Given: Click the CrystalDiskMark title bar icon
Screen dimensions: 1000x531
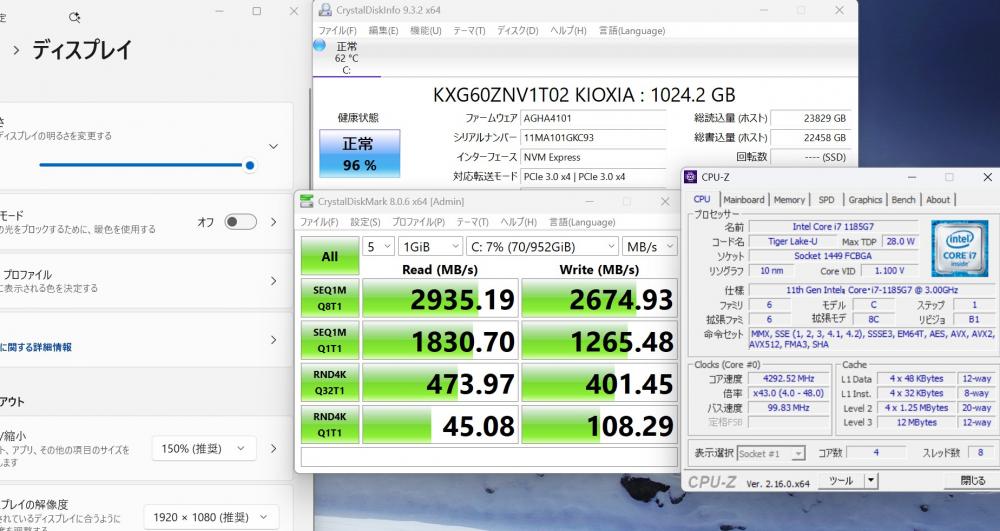Looking at the screenshot, I should [x=307, y=201].
